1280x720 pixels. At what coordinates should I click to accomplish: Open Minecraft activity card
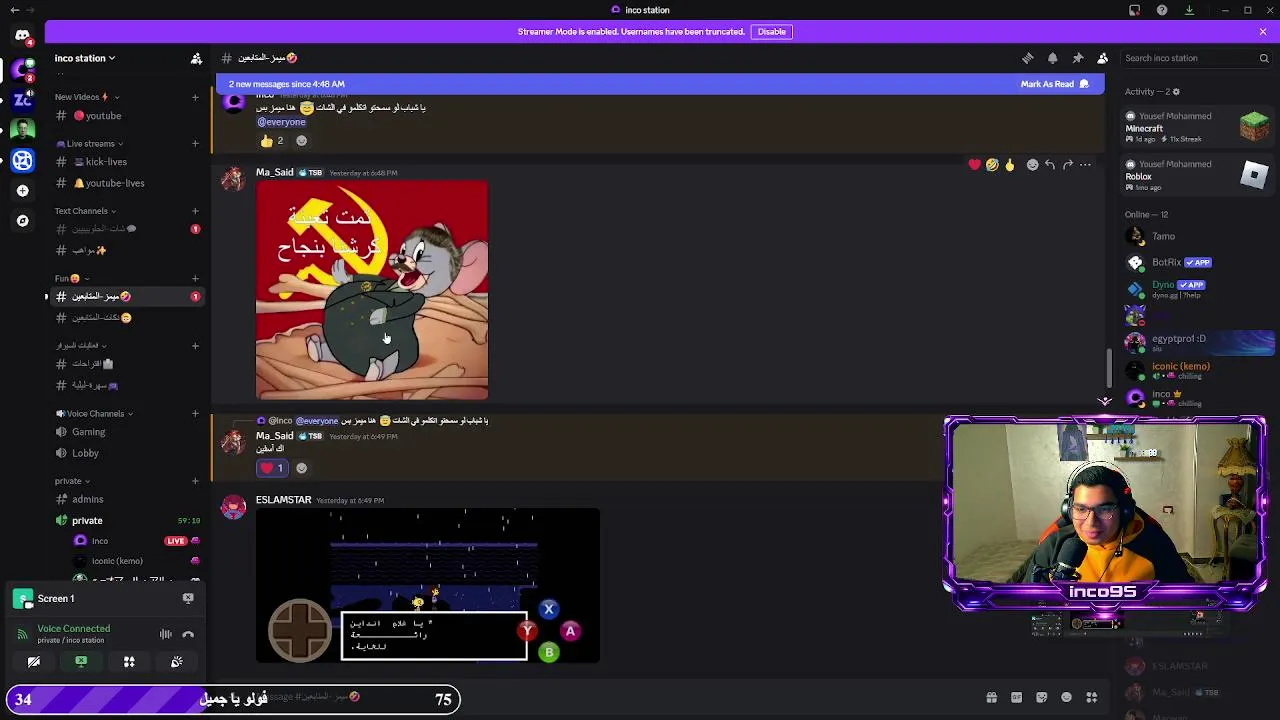tap(1197, 127)
